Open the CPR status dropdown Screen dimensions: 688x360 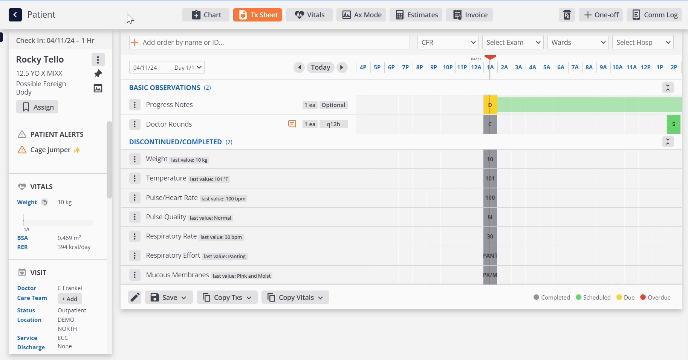(x=448, y=43)
